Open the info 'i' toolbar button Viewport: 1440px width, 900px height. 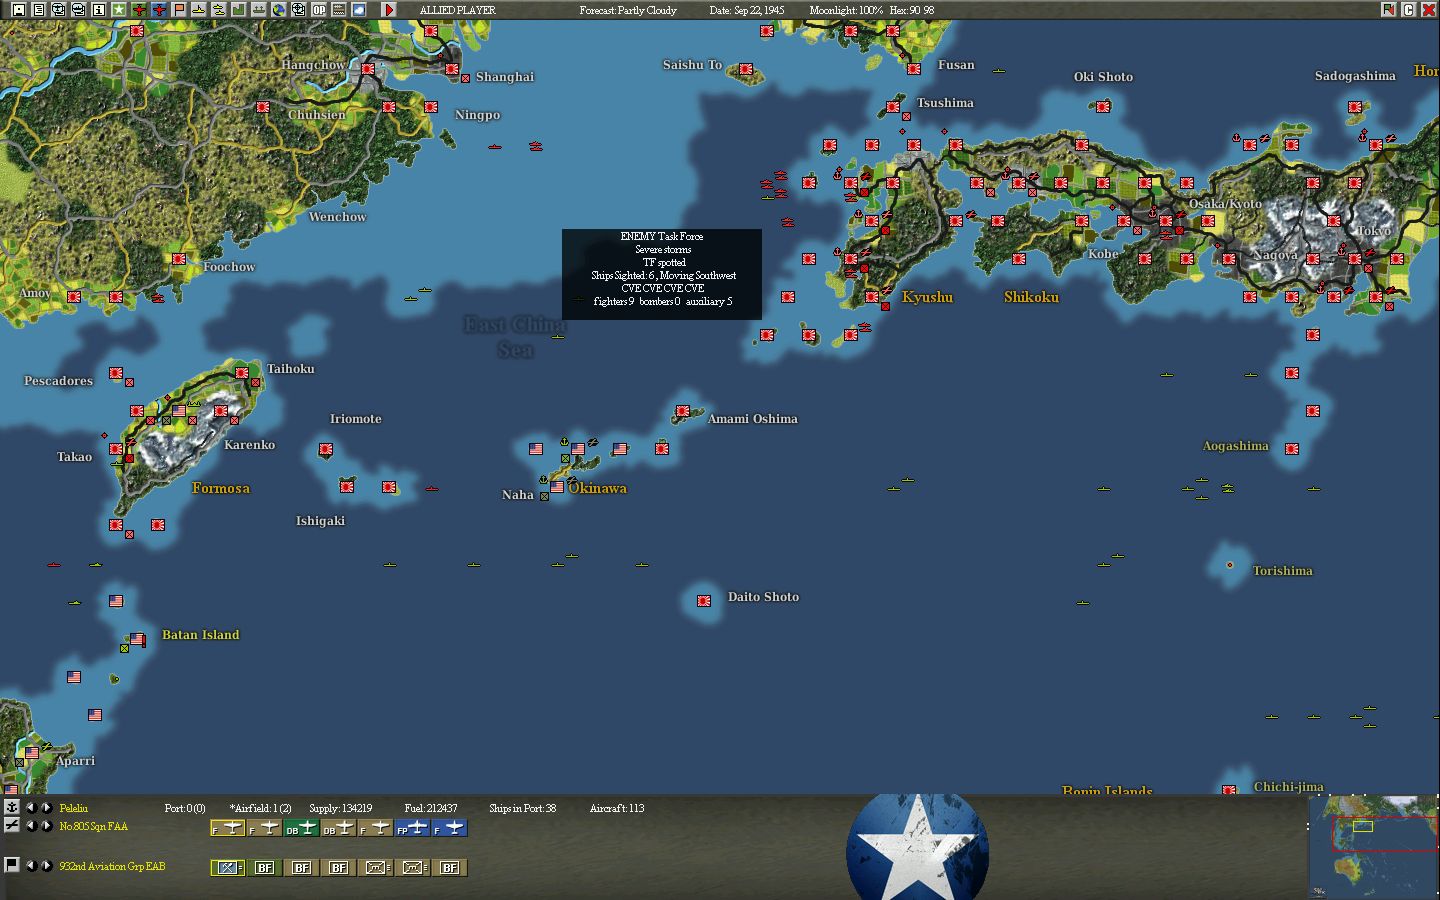pos(99,10)
